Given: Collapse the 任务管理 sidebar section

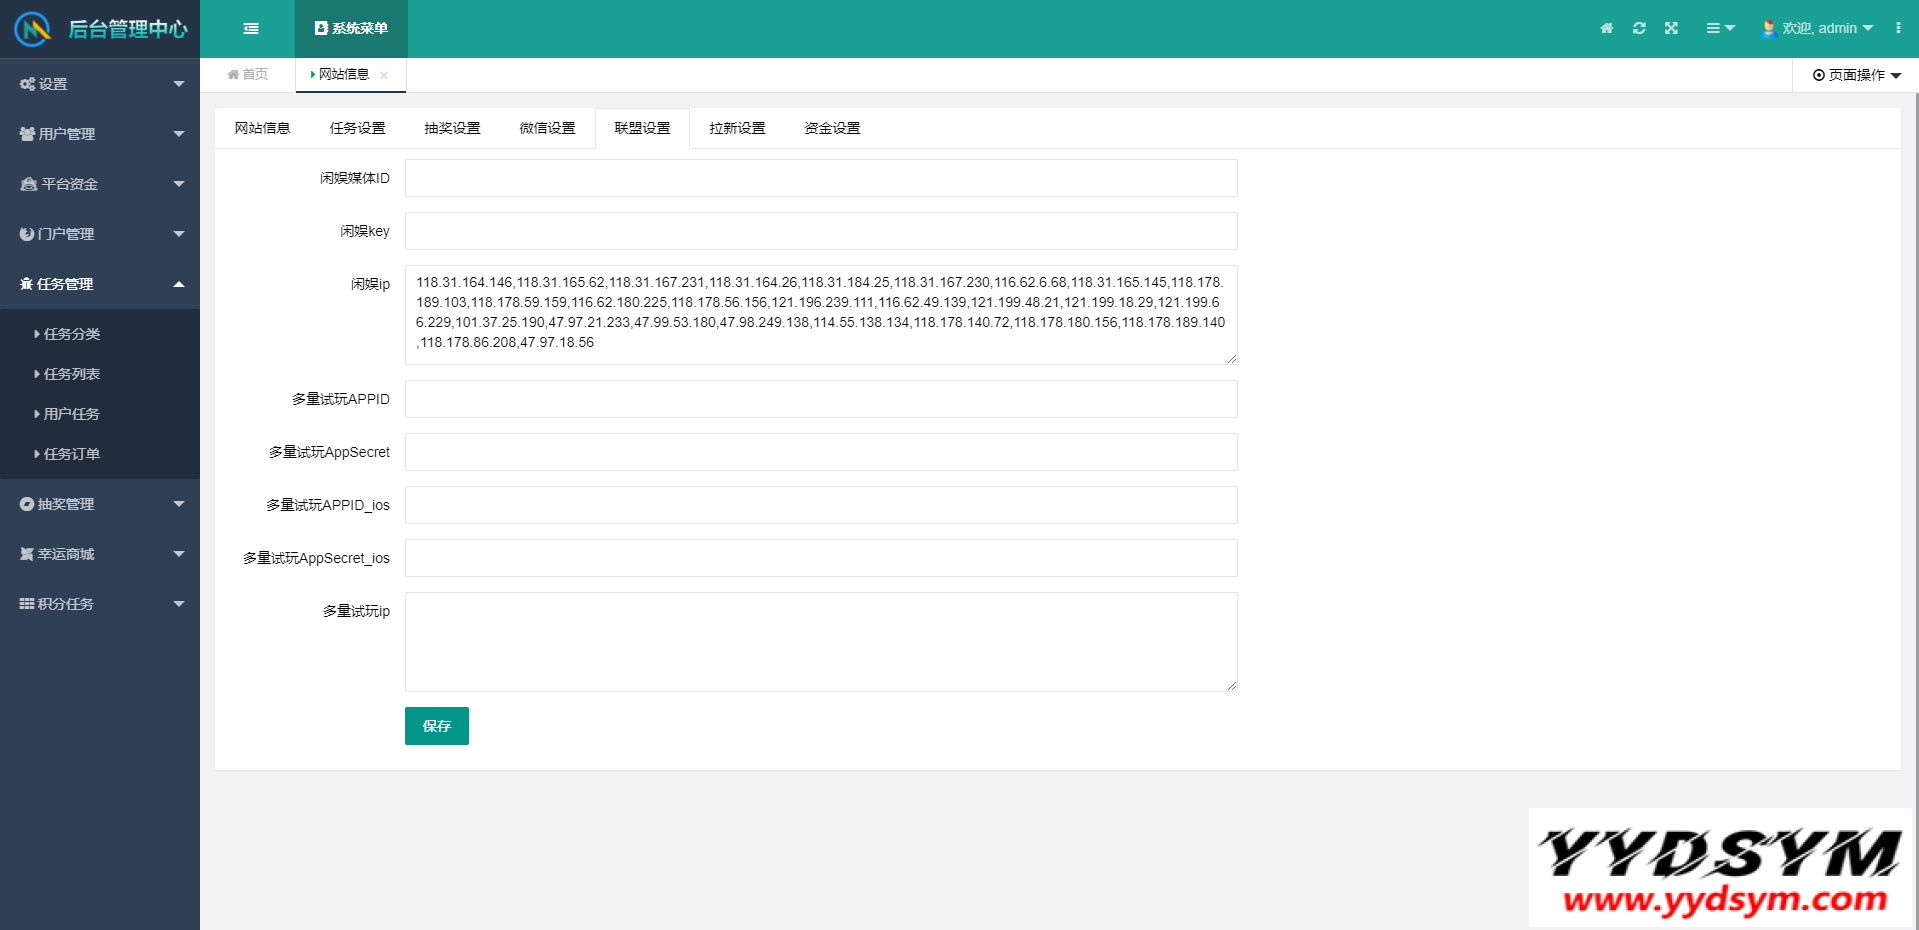Looking at the screenshot, I should coord(100,284).
